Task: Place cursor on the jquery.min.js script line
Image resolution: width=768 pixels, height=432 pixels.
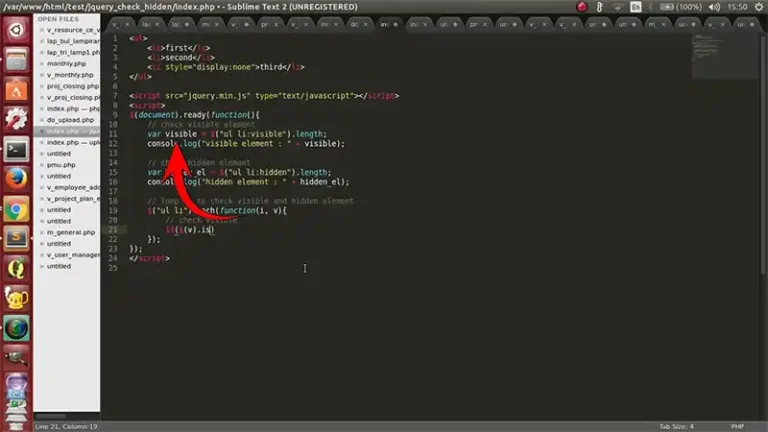Action: (x=264, y=96)
